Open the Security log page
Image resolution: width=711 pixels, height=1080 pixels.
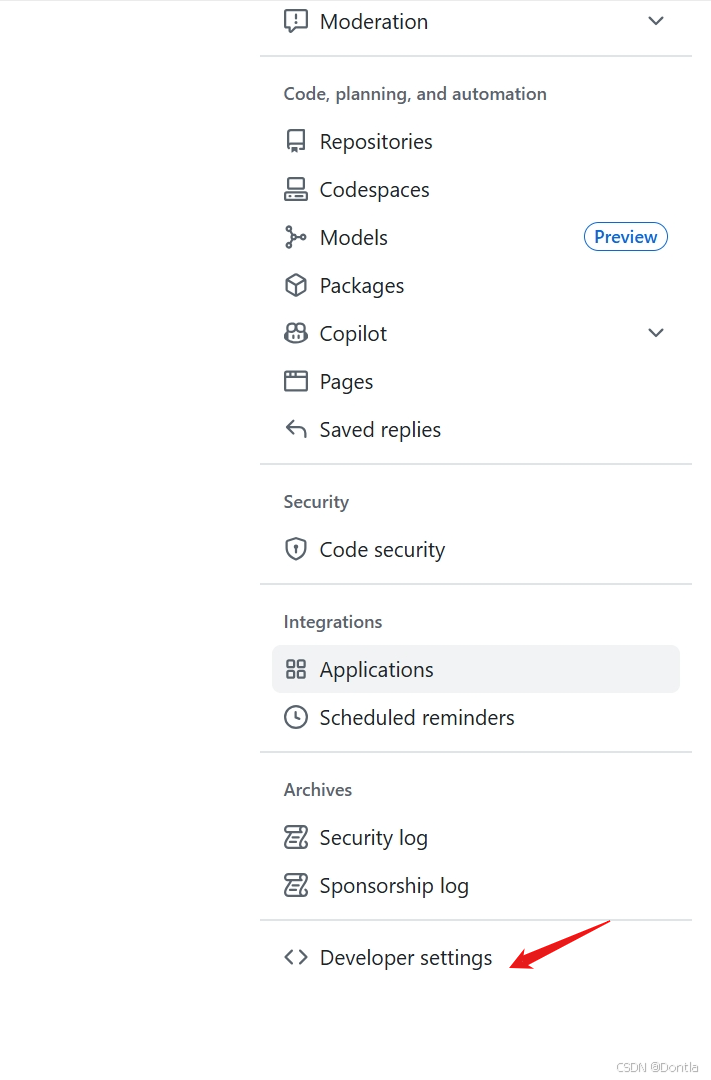(373, 837)
